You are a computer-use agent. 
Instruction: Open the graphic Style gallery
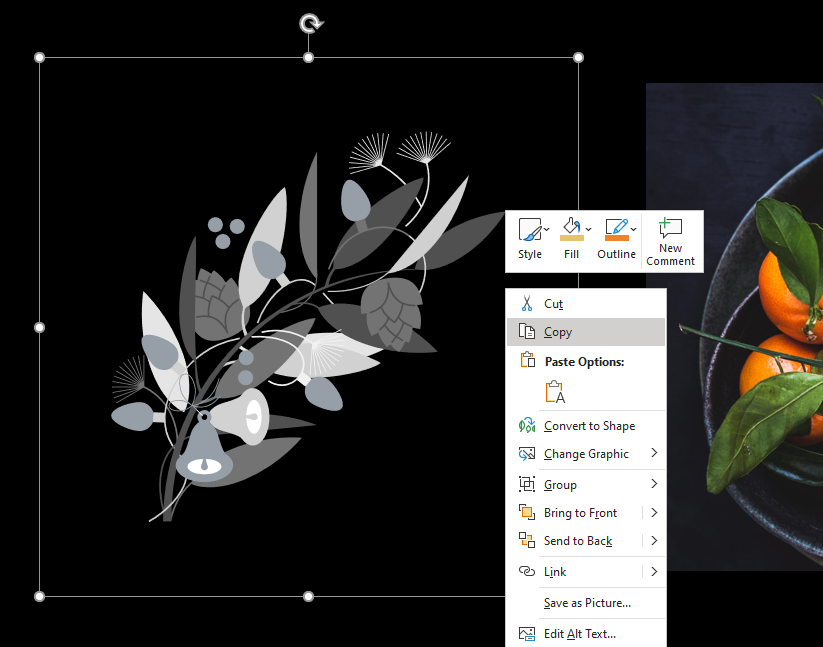pos(530,239)
